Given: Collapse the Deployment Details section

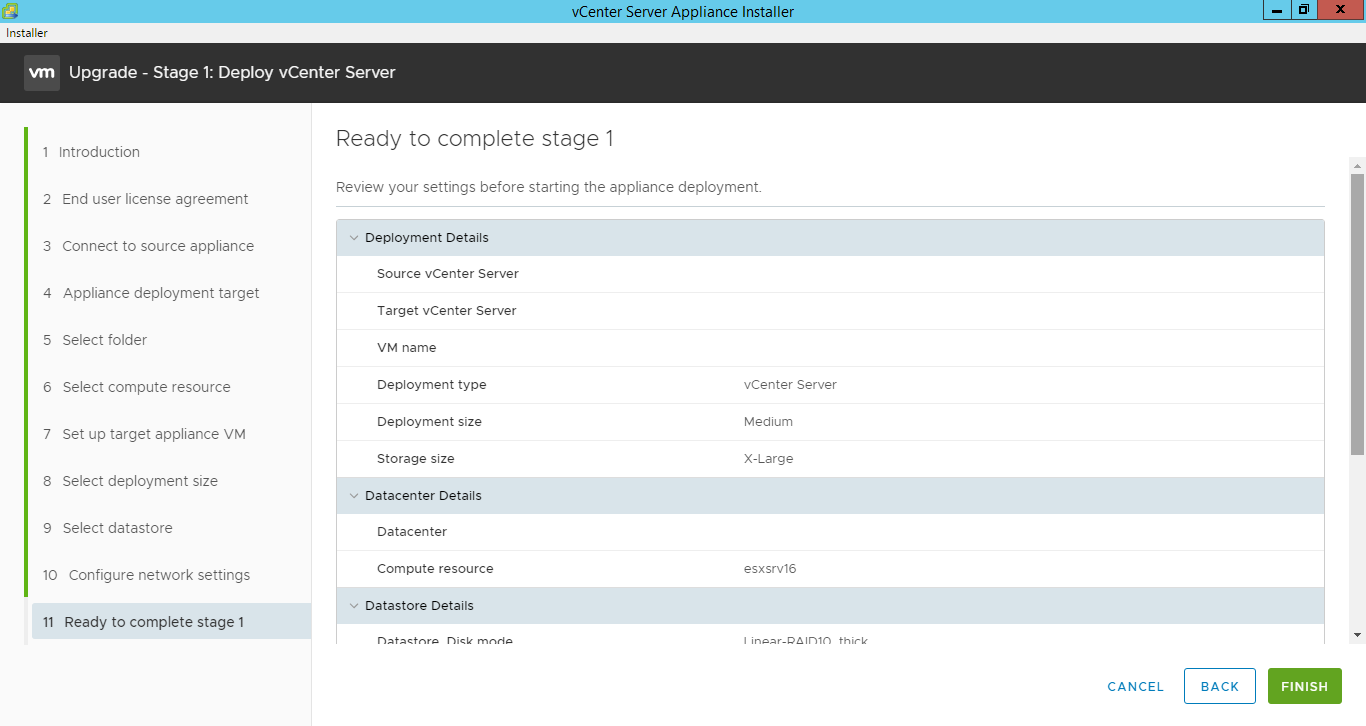Looking at the screenshot, I should [x=354, y=237].
